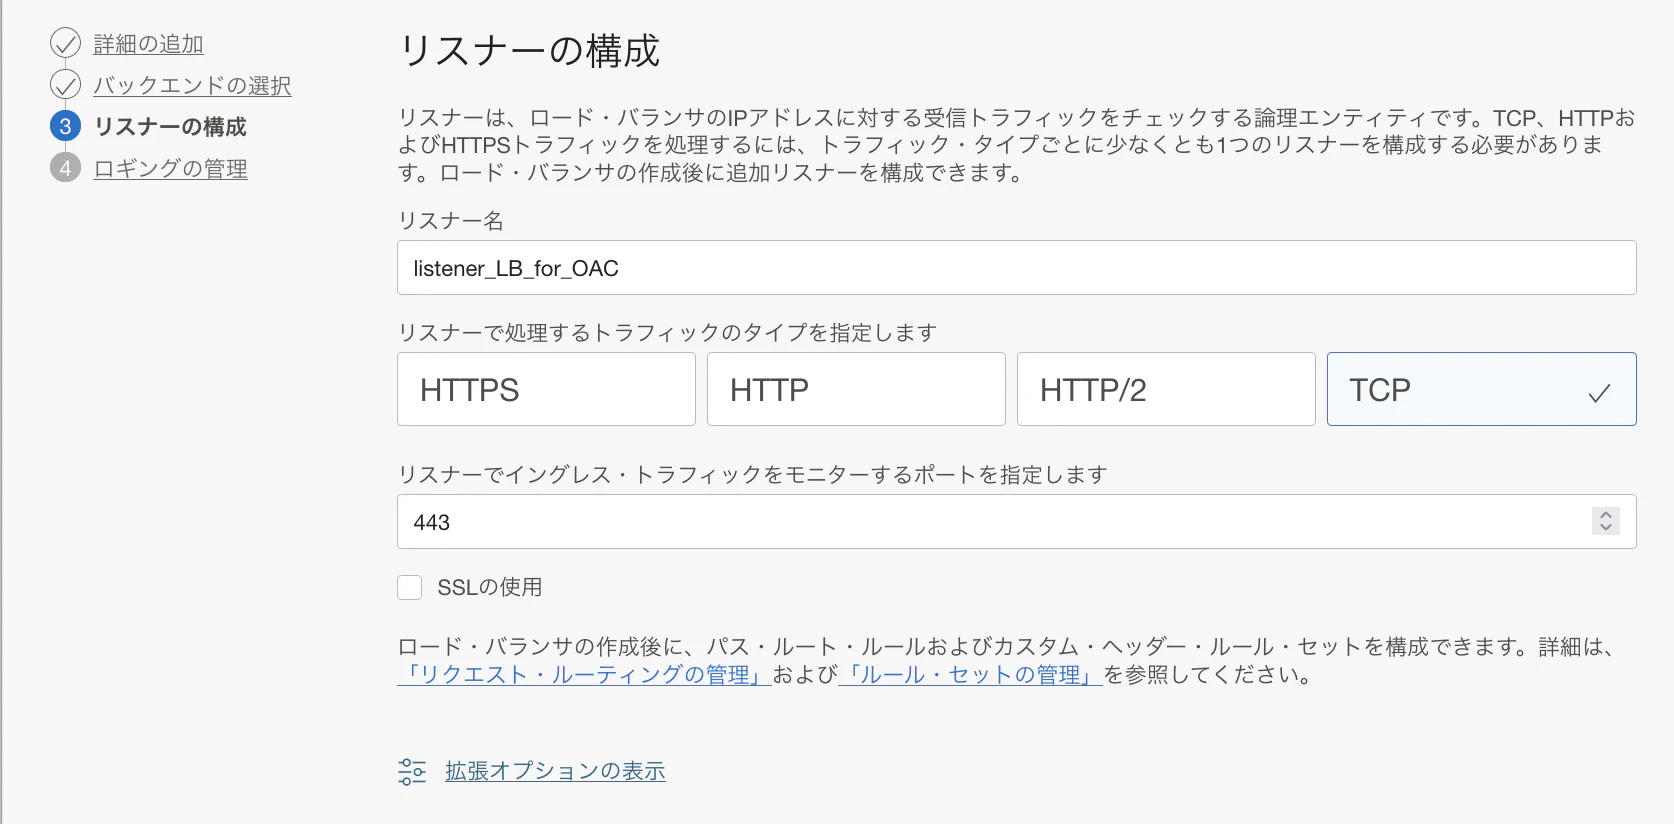
Task: Click the port label リスナーでイングレス・トラフィックをモニターするポートを指定します
Action: pyautogui.click(x=752, y=475)
